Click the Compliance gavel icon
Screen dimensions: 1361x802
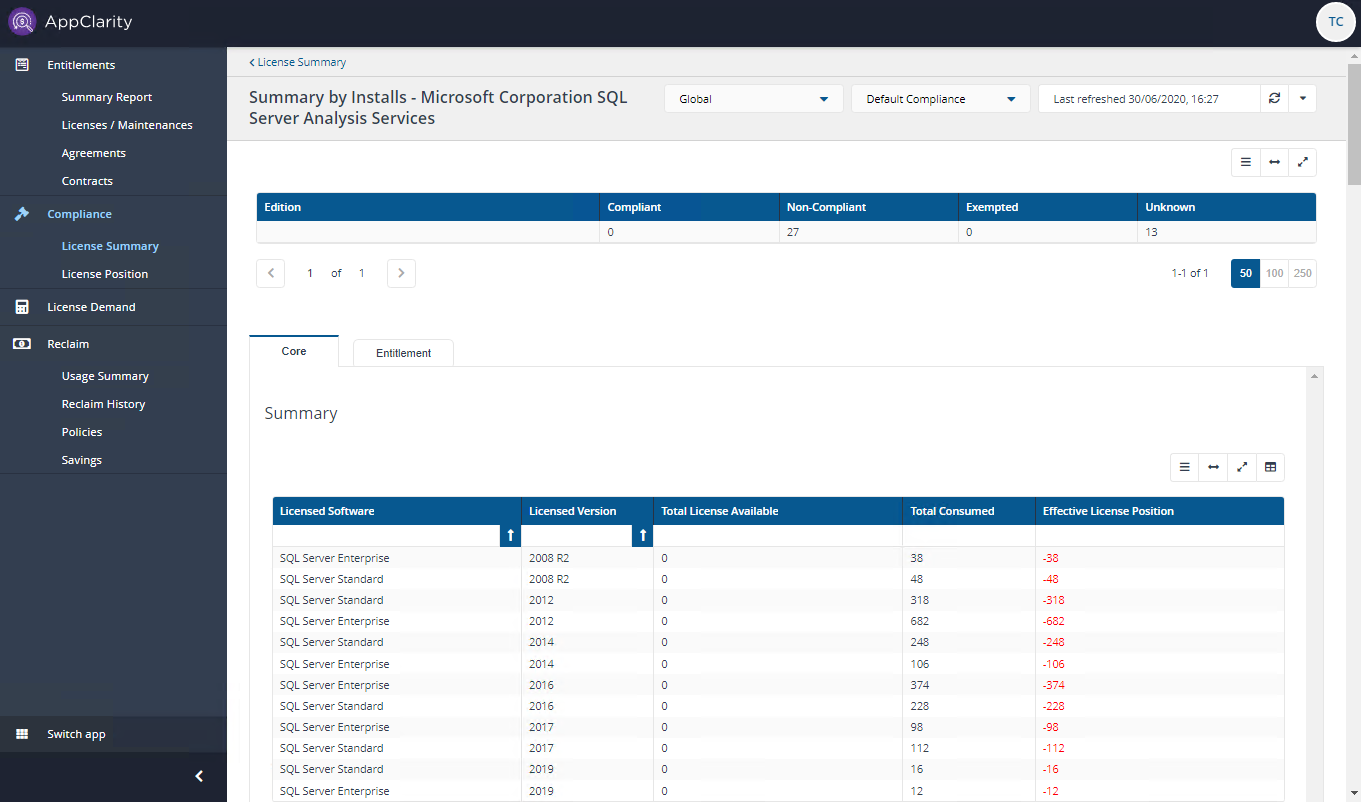(x=21, y=214)
